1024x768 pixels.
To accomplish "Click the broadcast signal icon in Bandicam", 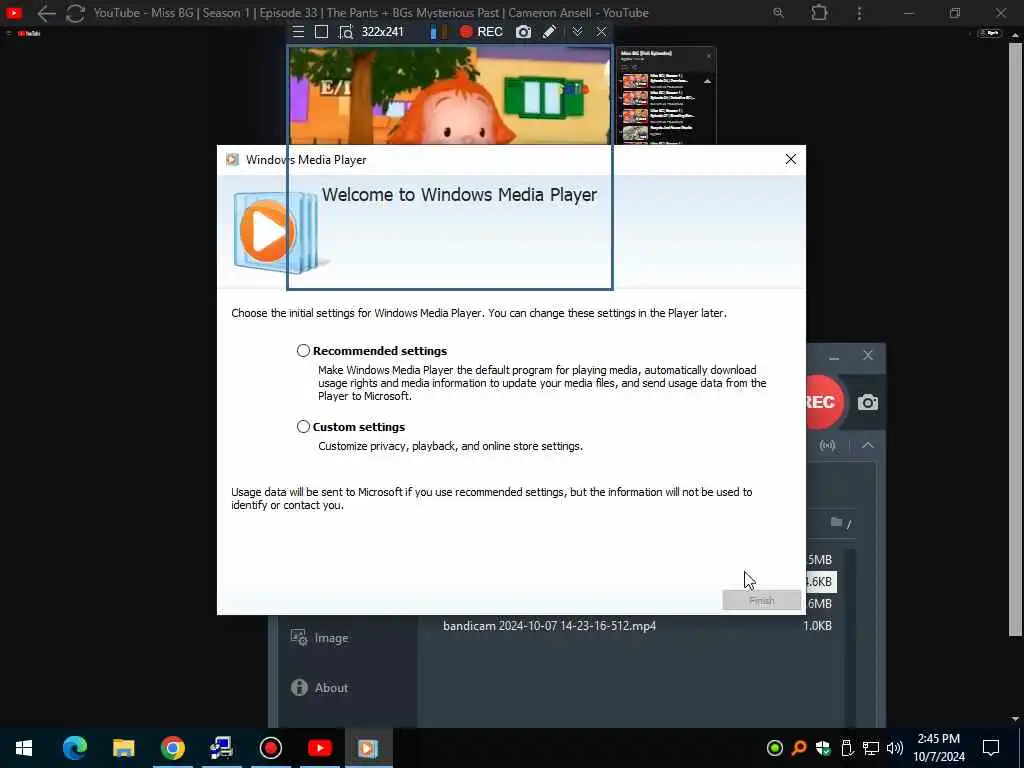I will point(827,445).
